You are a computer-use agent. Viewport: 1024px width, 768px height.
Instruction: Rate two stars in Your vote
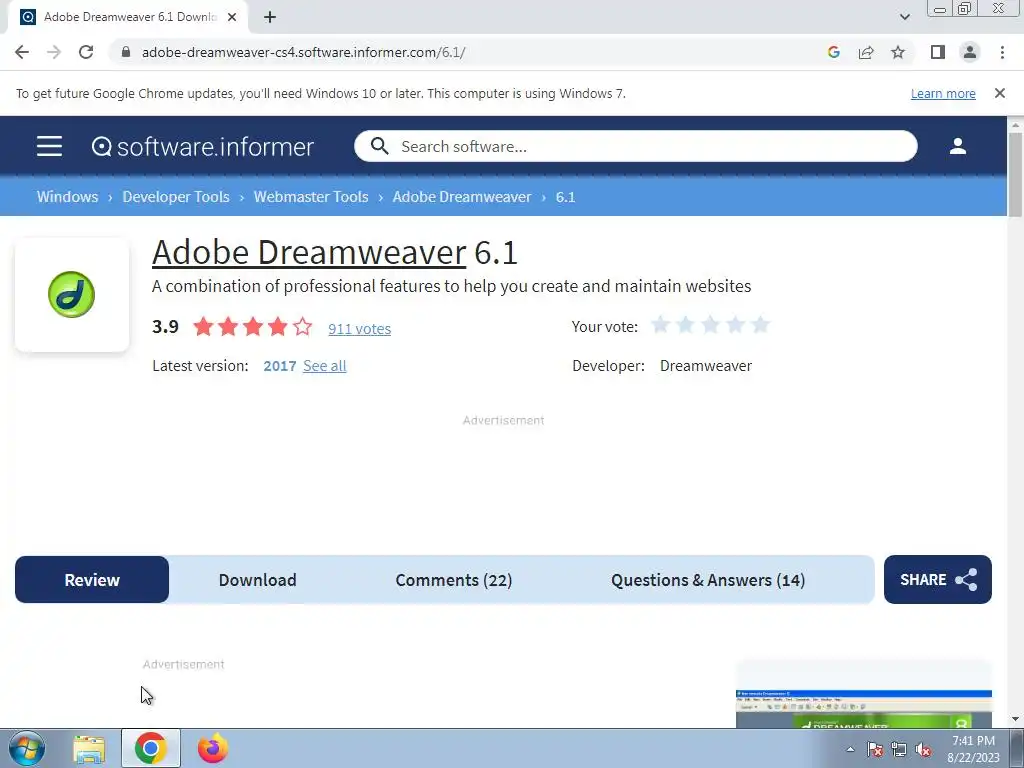click(686, 325)
